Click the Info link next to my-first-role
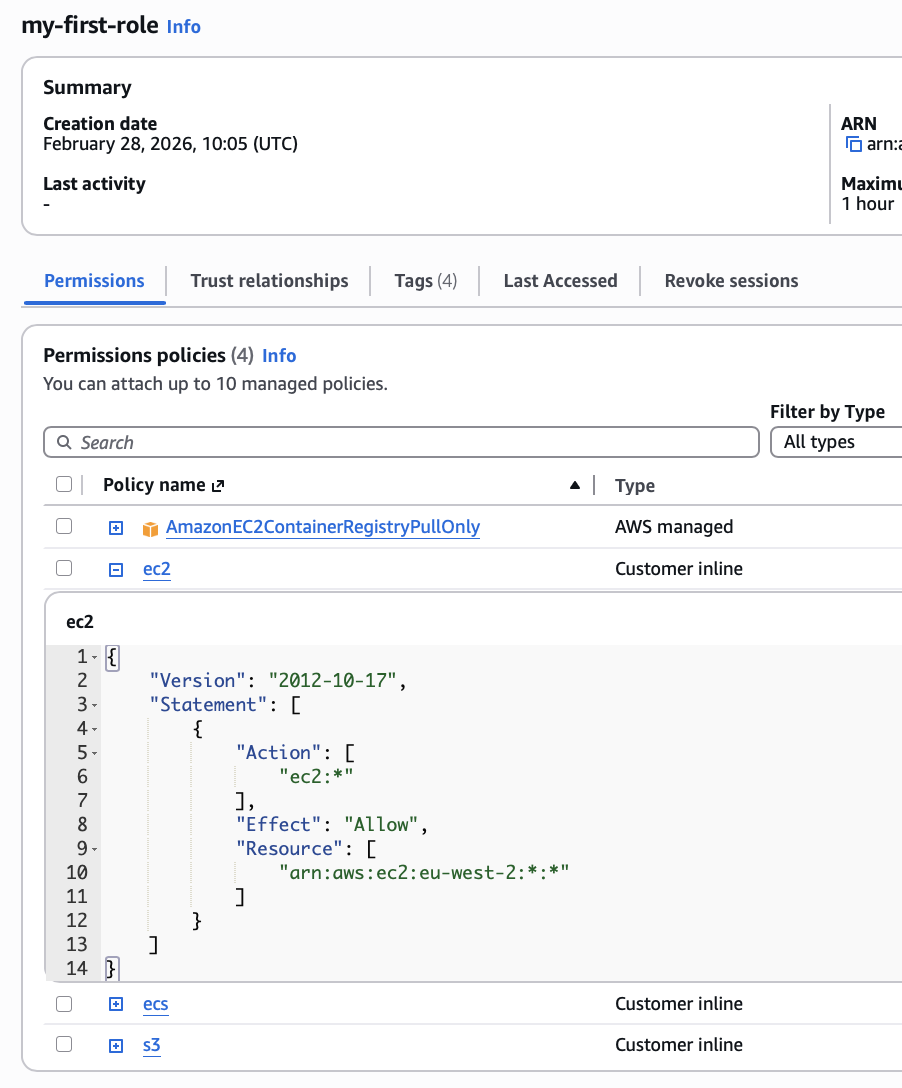 184,27
